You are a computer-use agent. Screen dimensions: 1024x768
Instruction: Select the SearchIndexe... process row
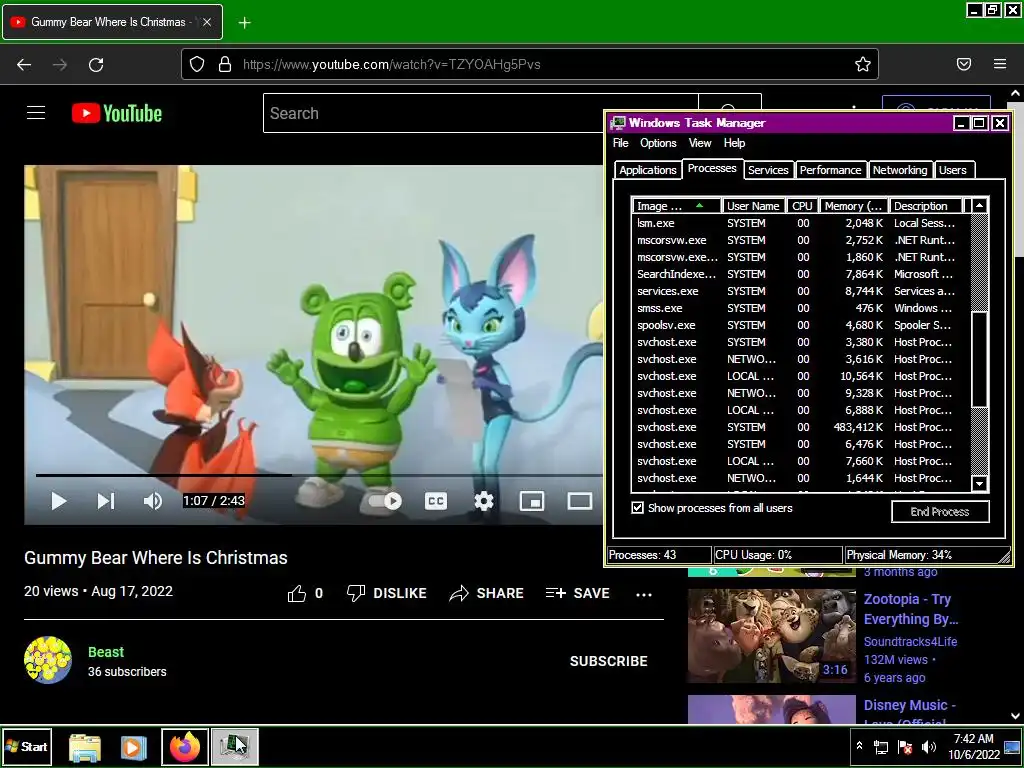pyautogui.click(x=801, y=274)
